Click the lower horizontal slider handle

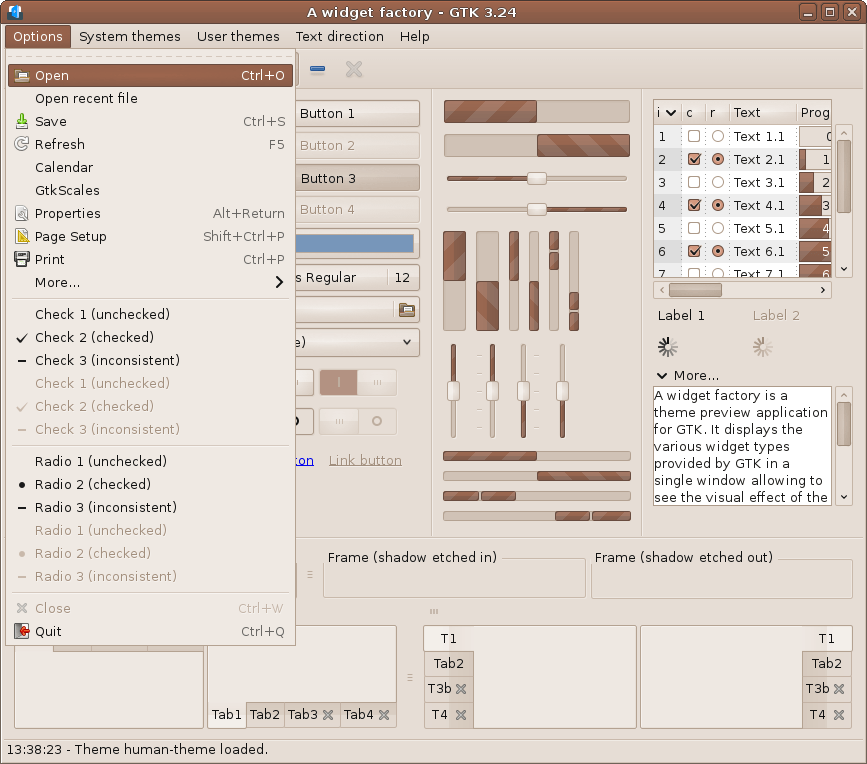coord(536,210)
